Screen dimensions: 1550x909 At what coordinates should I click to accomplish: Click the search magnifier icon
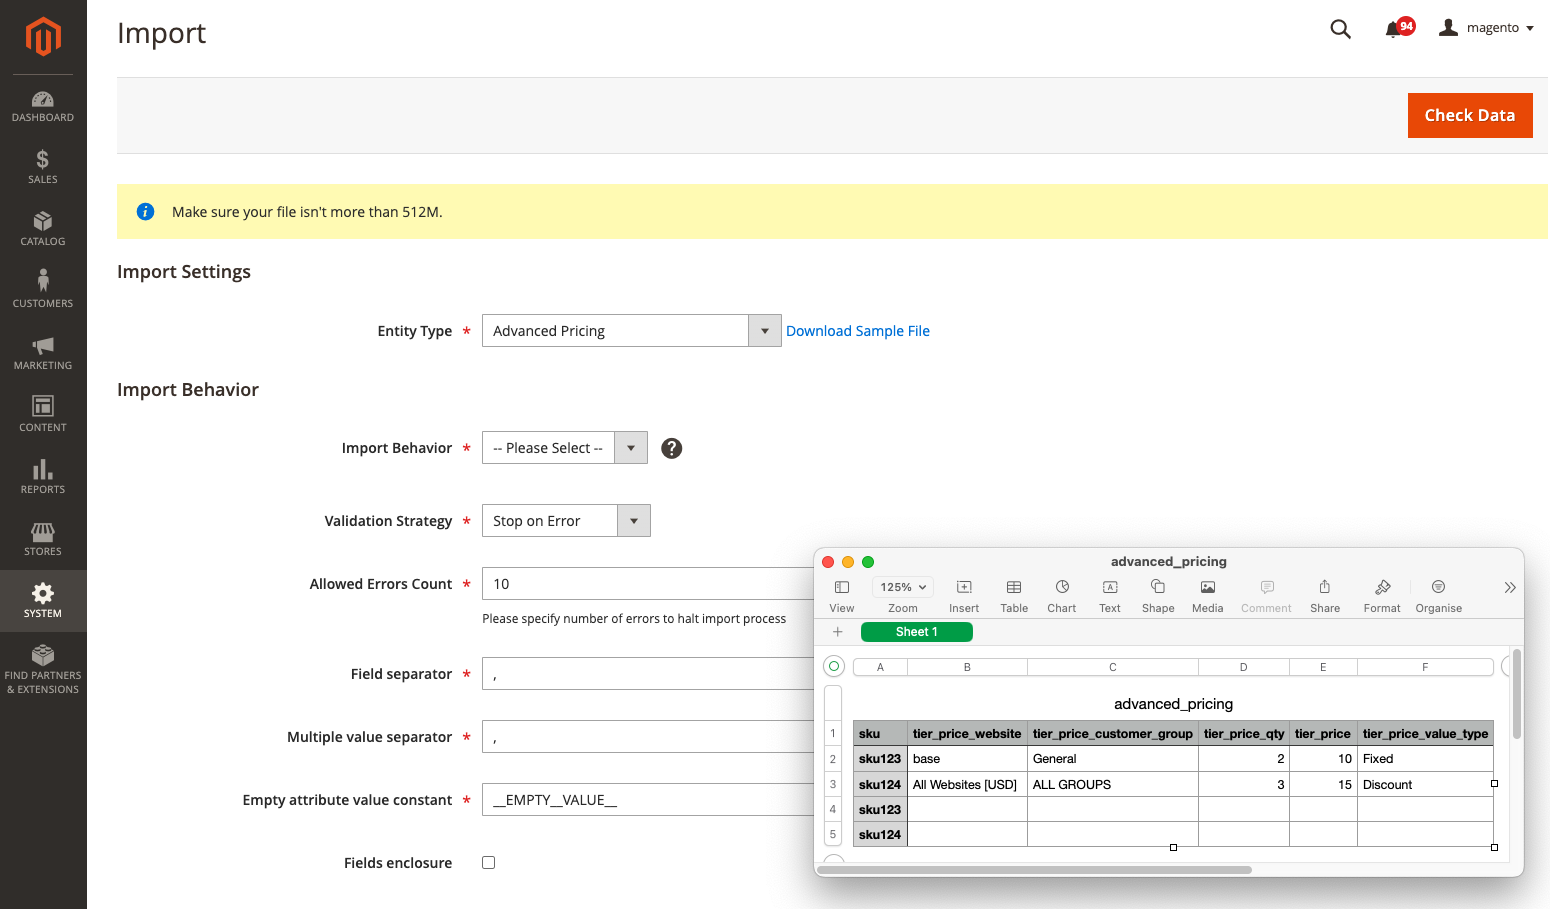1340,29
